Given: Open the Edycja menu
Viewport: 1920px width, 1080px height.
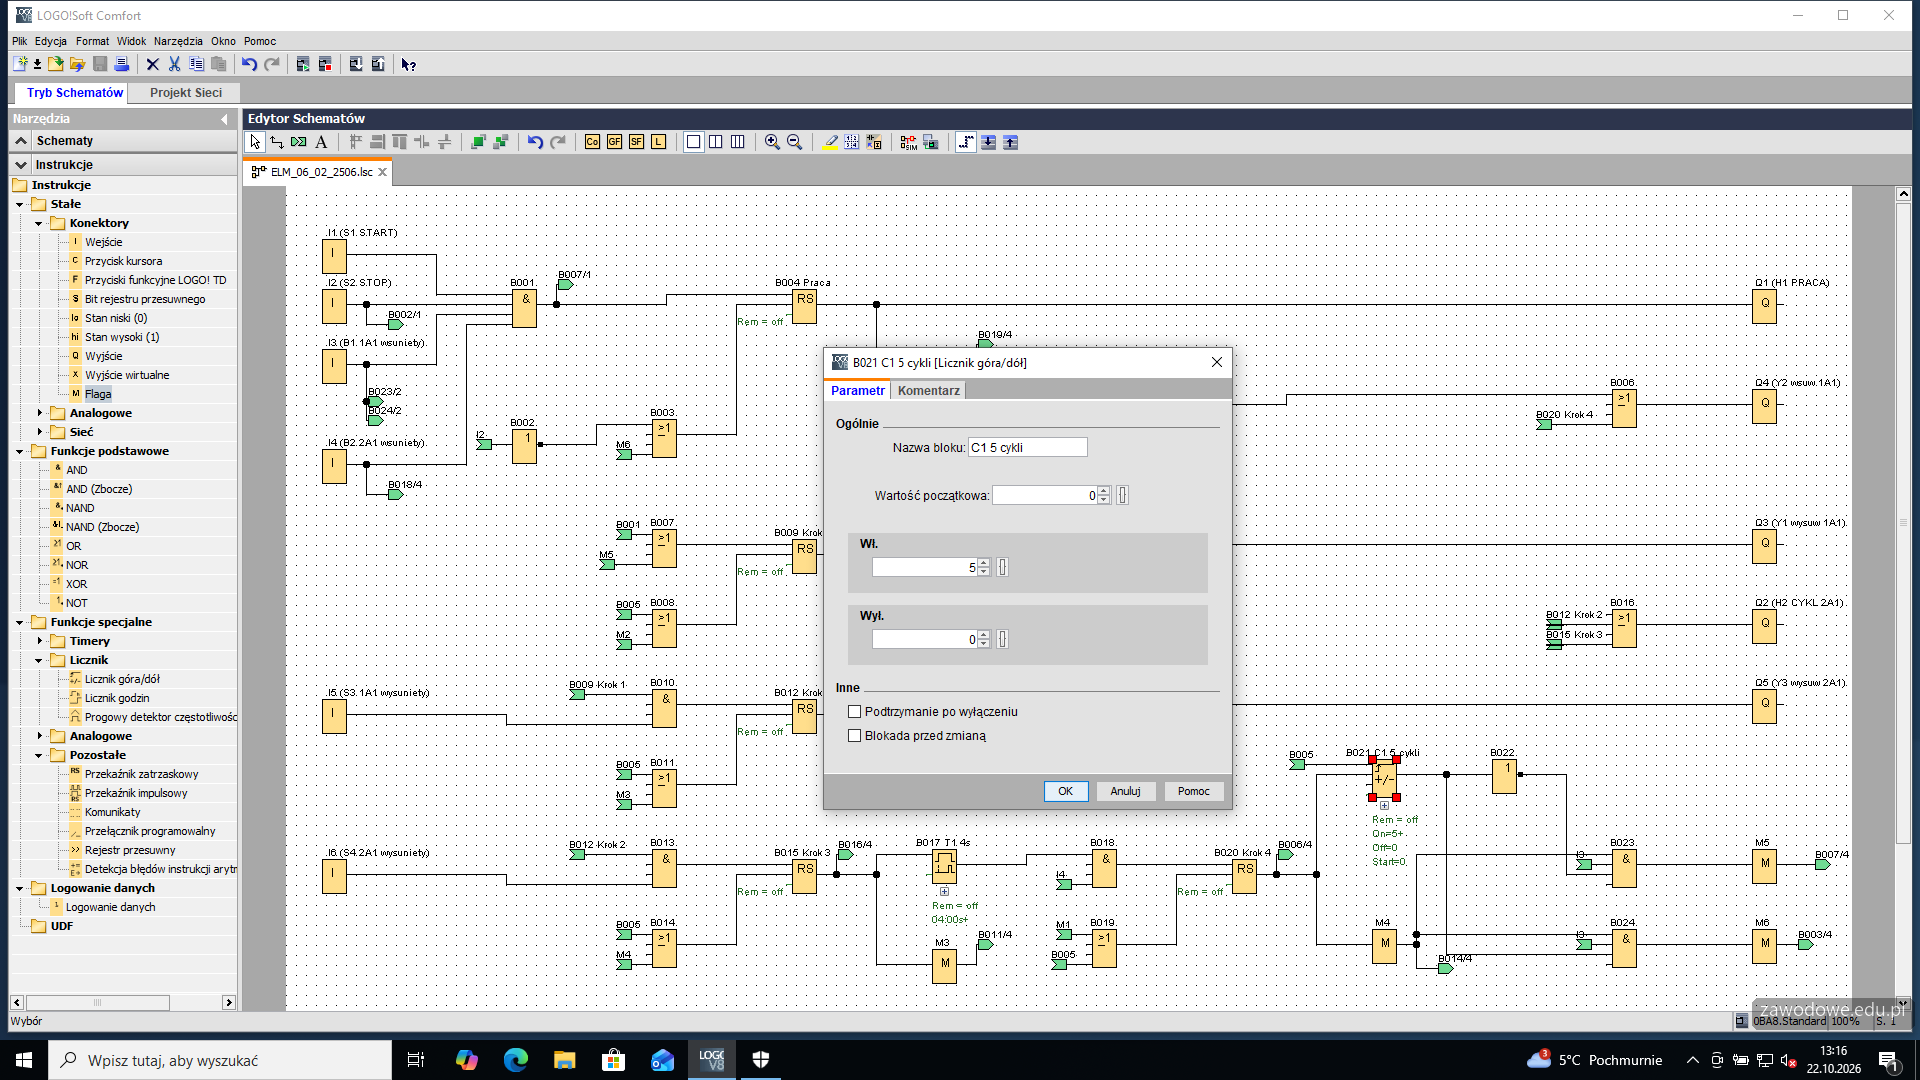Looking at the screenshot, I should point(51,41).
